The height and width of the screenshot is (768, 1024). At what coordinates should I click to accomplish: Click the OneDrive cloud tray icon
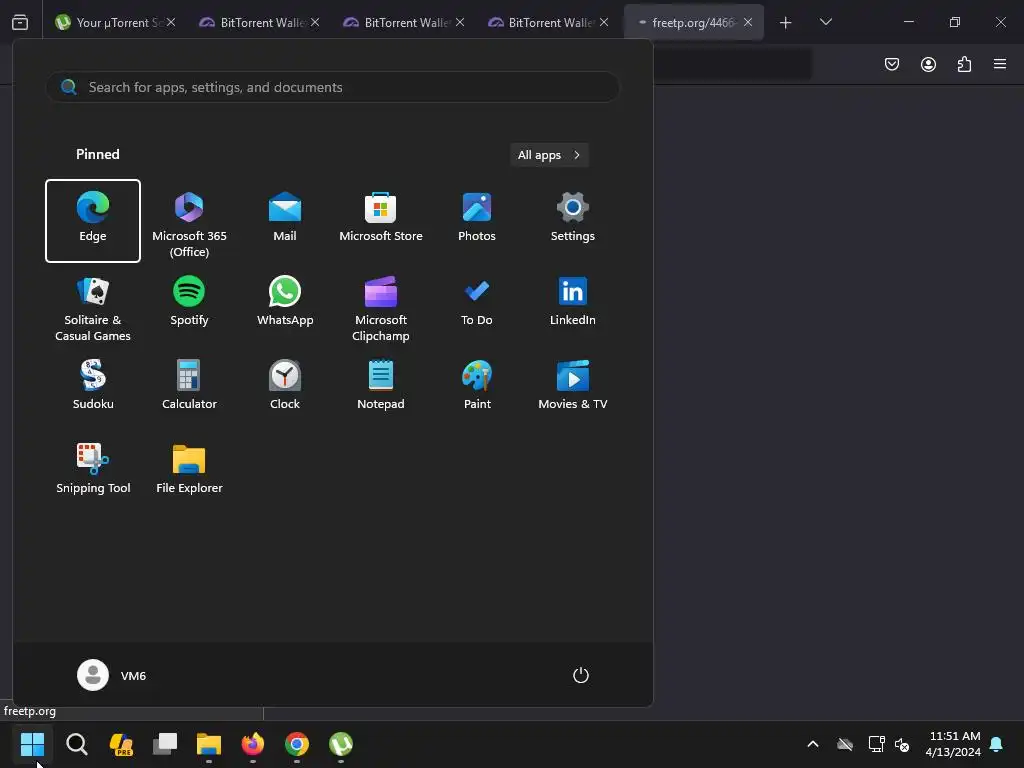(845, 744)
